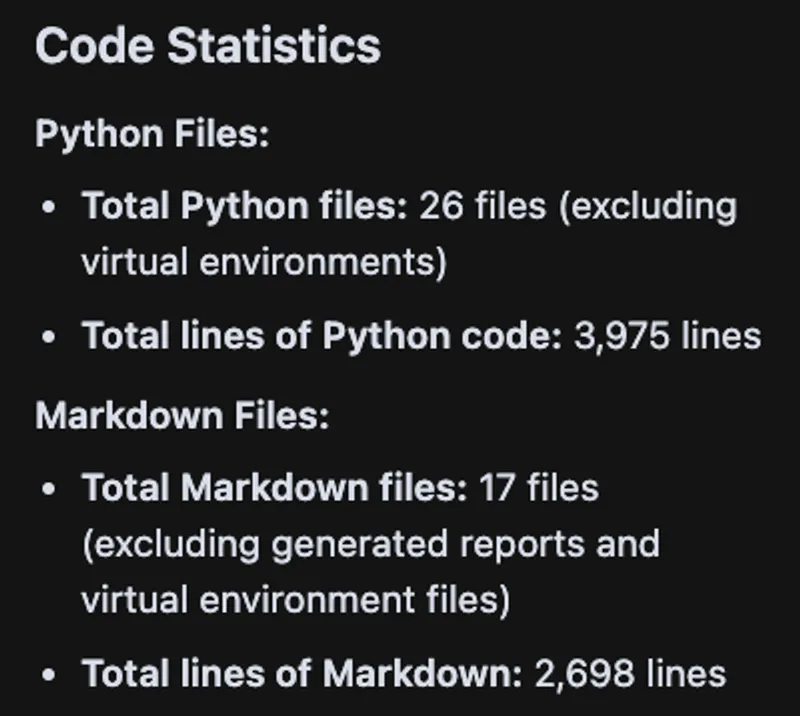Click the Code Statistics heading
This screenshot has height=716, width=800.
coord(210,43)
